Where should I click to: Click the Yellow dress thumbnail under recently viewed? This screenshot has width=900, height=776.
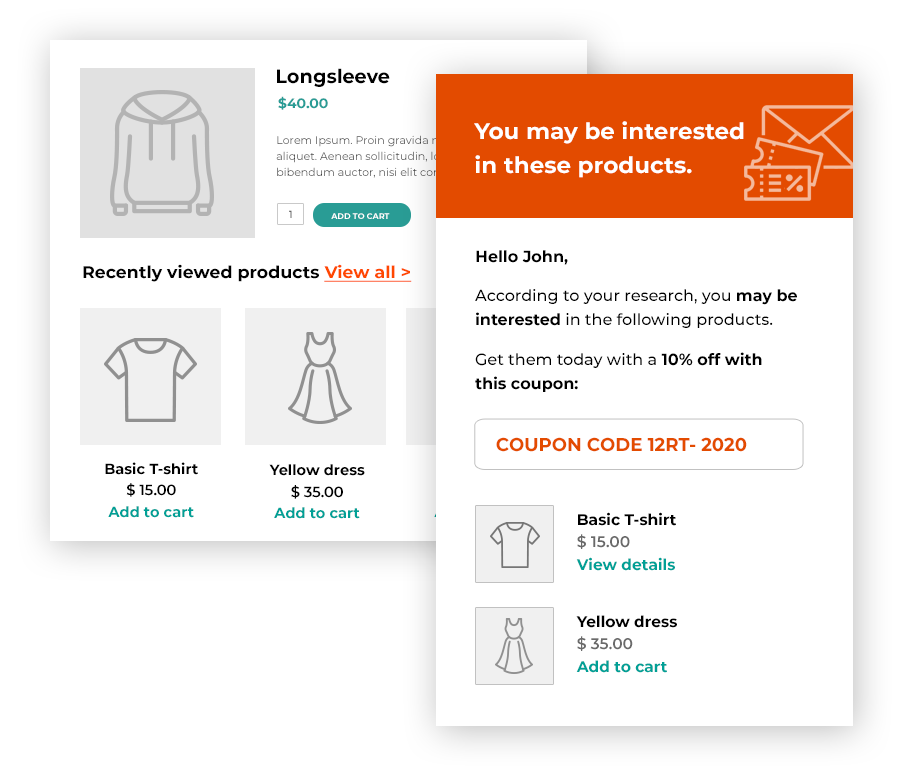click(x=316, y=377)
